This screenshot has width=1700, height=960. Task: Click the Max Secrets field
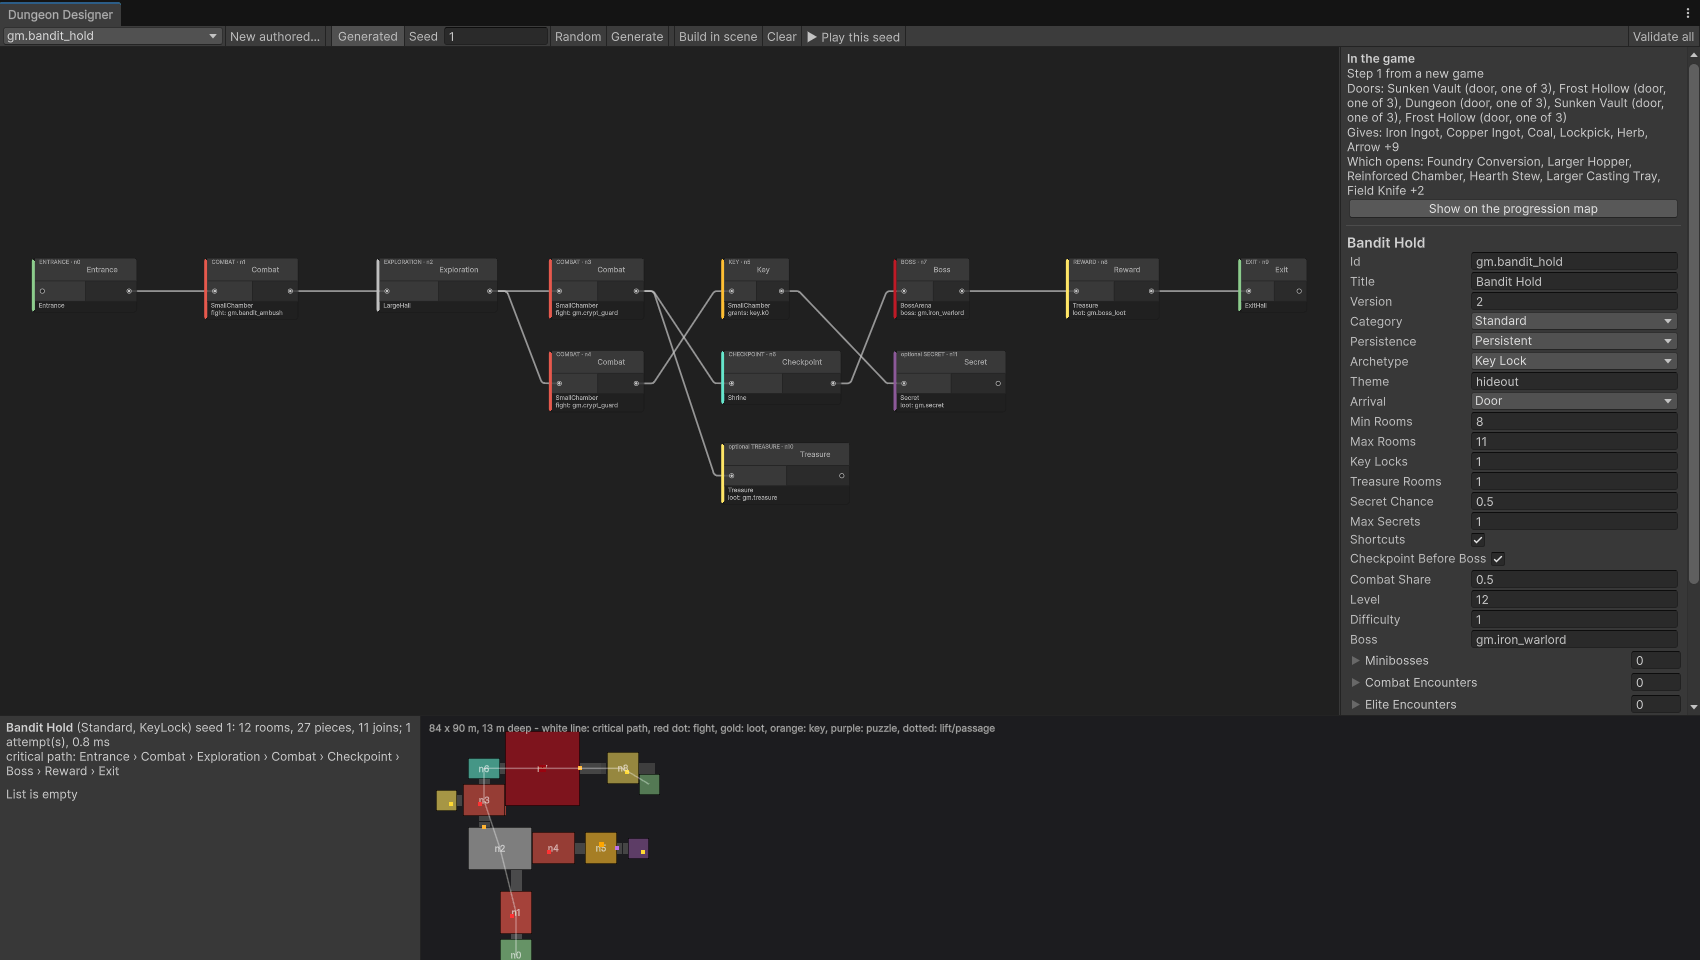[x=1574, y=522]
